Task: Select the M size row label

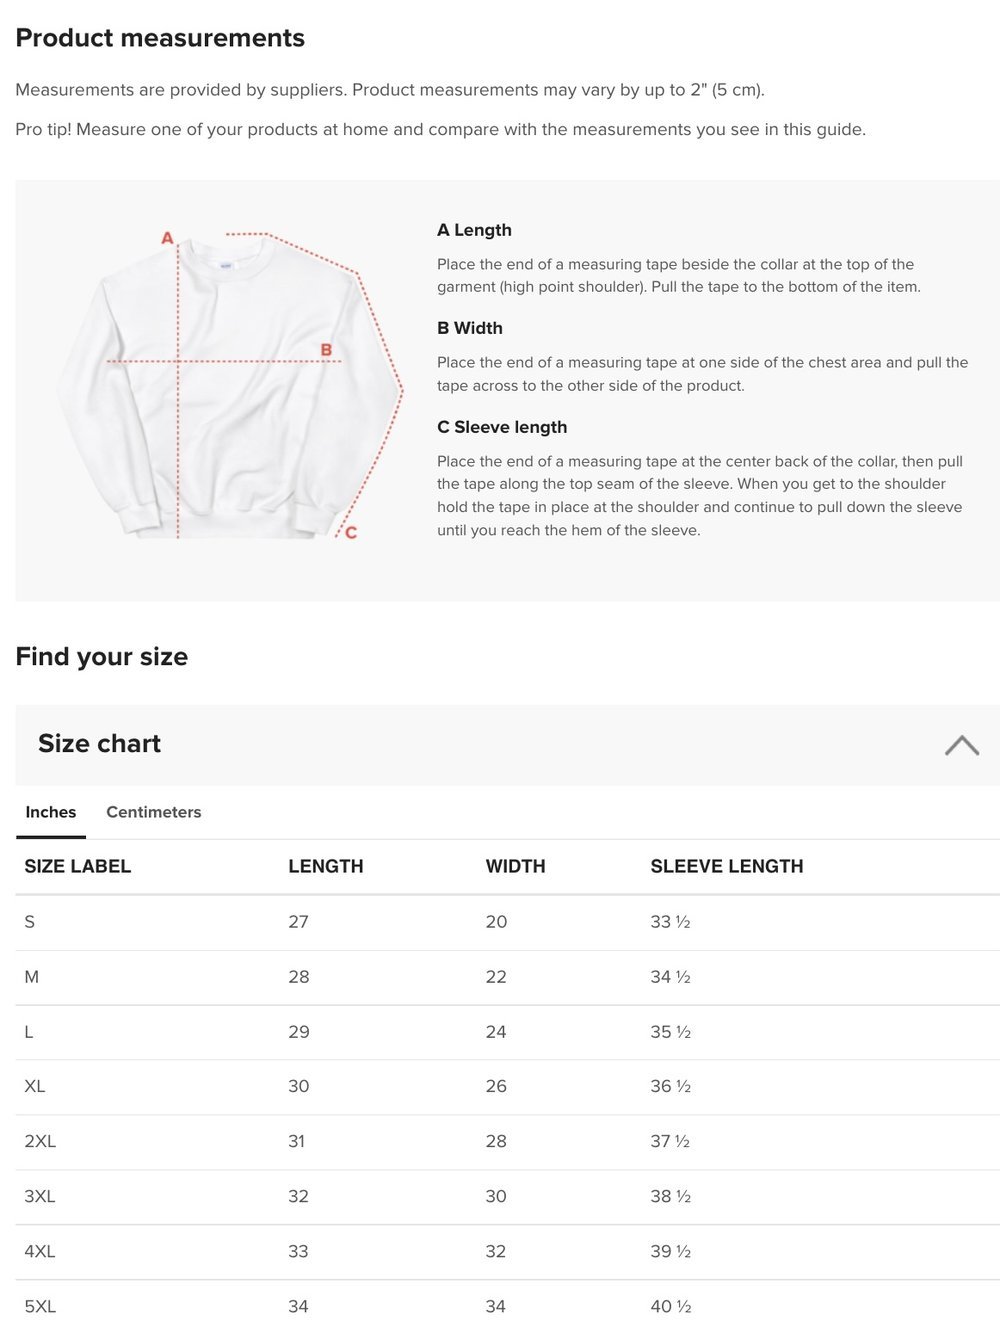Action: [x=32, y=977]
